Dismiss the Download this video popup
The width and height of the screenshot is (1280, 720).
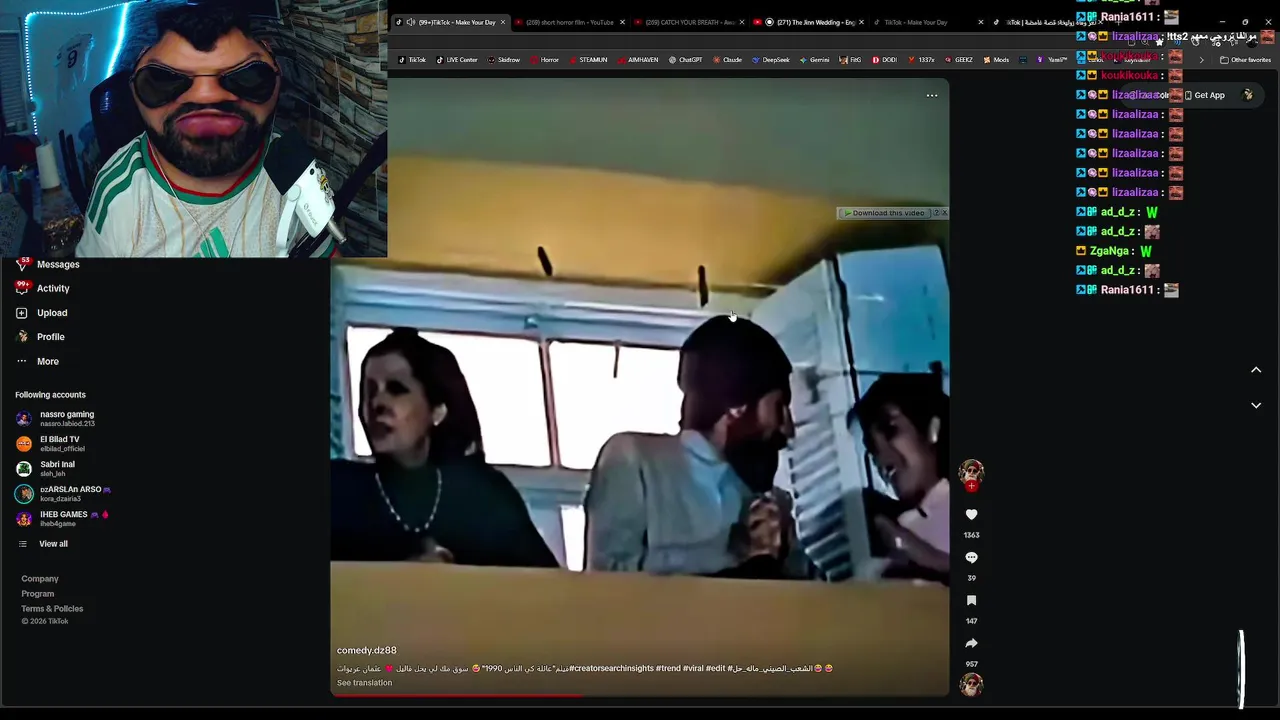[944, 213]
